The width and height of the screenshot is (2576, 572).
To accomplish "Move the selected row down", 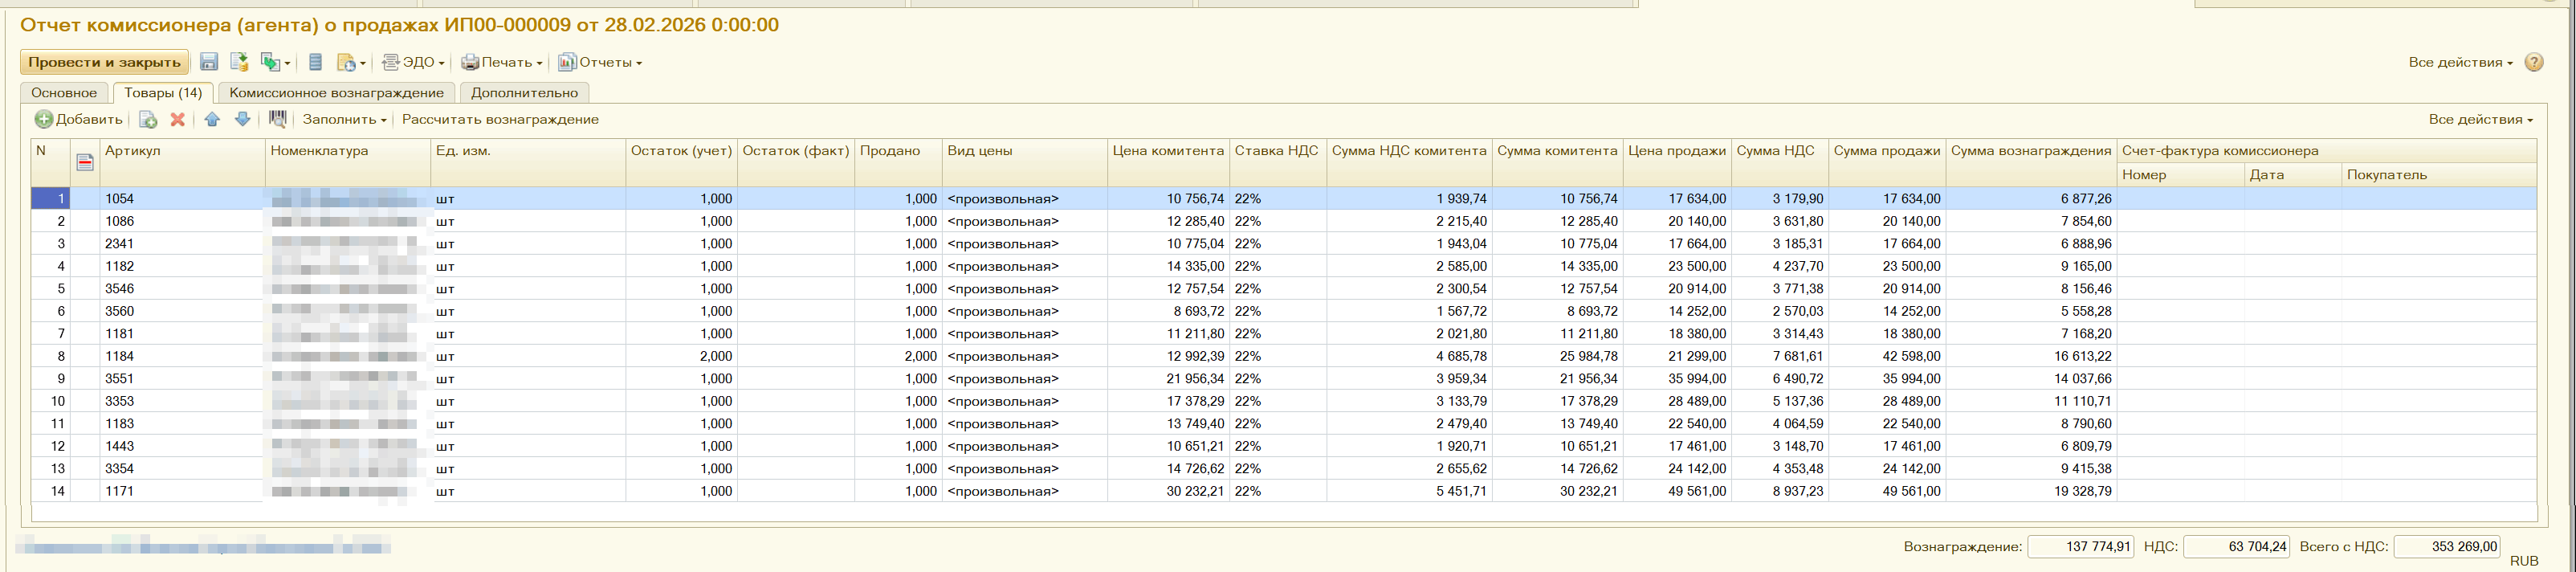I will tap(242, 120).
